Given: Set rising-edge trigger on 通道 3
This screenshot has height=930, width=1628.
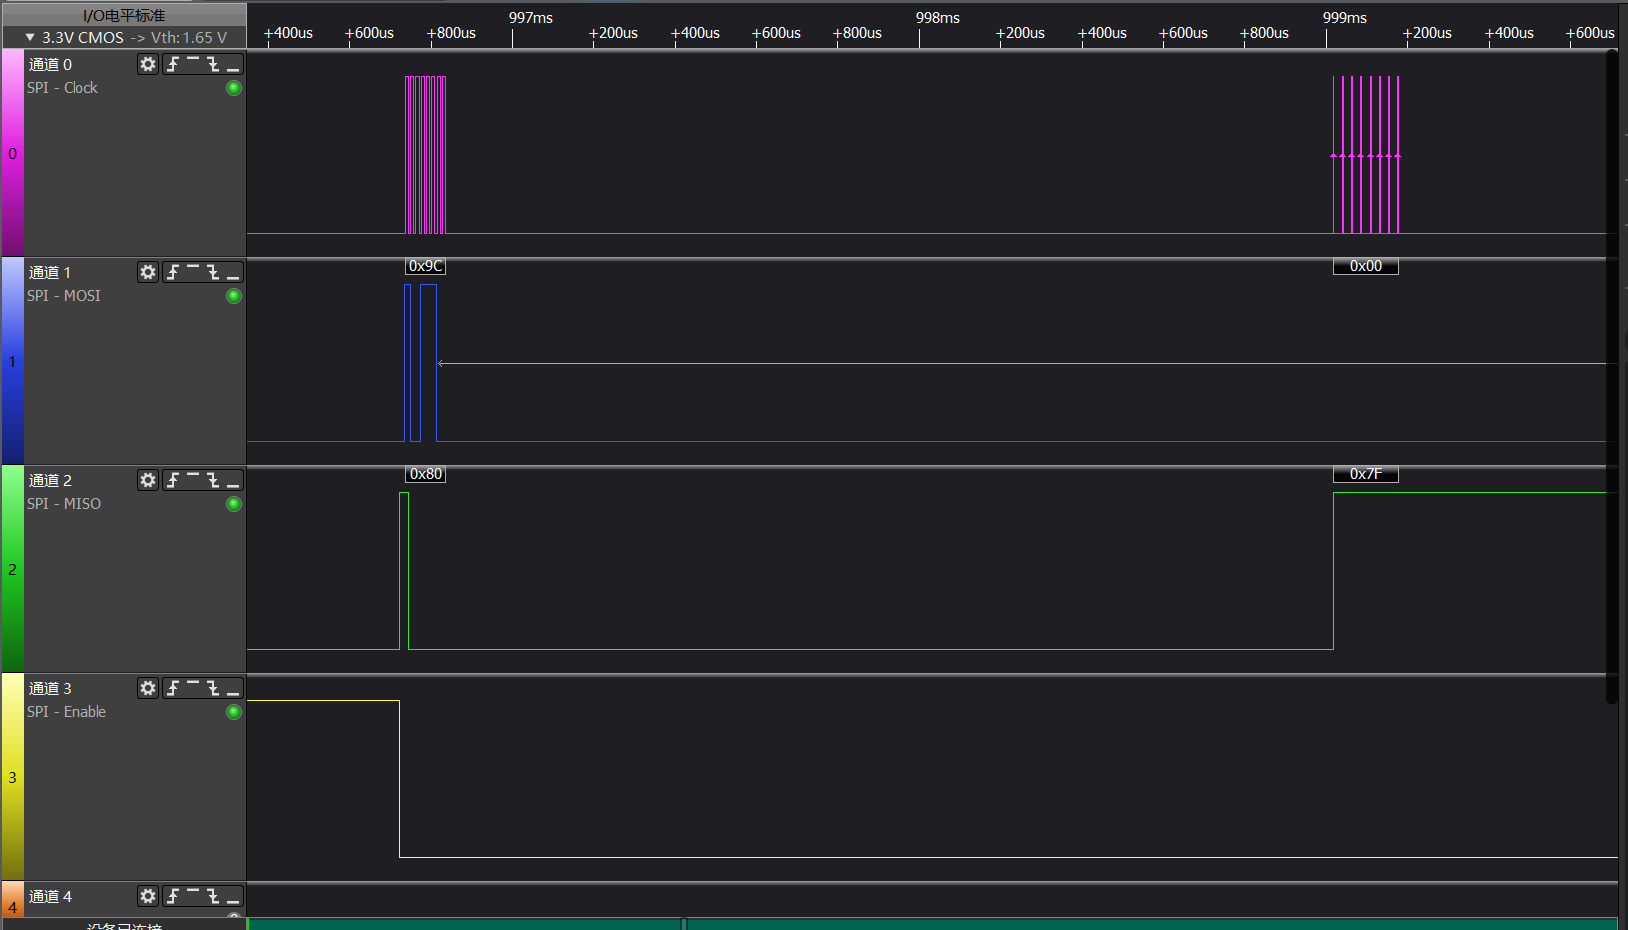Looking at the screenshot, I should tap(173, 688).
